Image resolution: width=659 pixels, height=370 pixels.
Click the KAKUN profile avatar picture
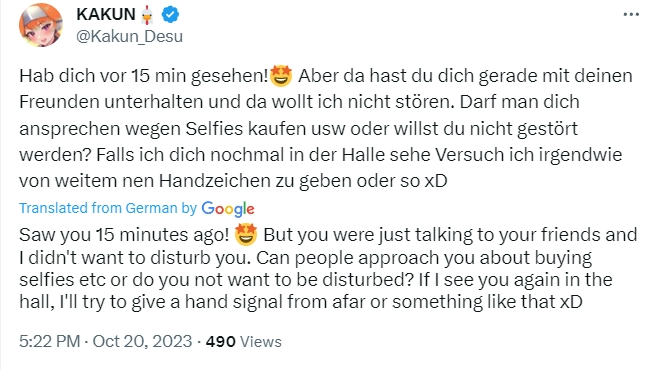click(x=41, y=25)
